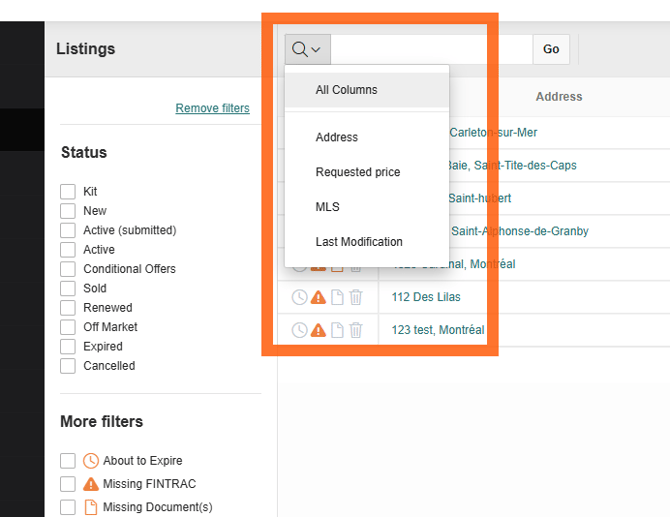Check the Conditional Offers status filter
Viewport: 670px width, 517px height.
tap(68, 269)
